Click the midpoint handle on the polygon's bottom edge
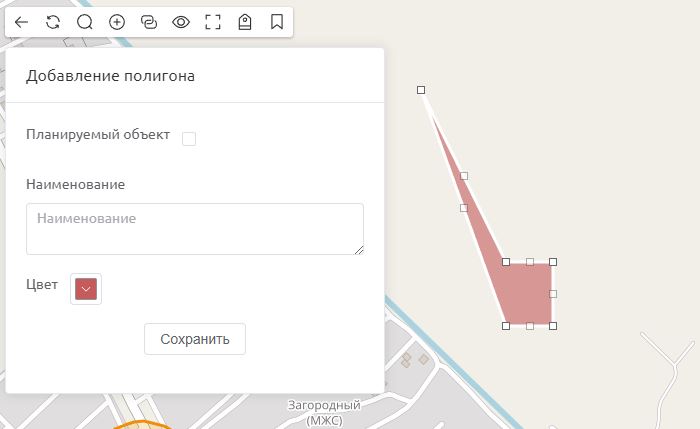Screen dimensions: 700x429 pyautogui.click(x=529, y=326)
